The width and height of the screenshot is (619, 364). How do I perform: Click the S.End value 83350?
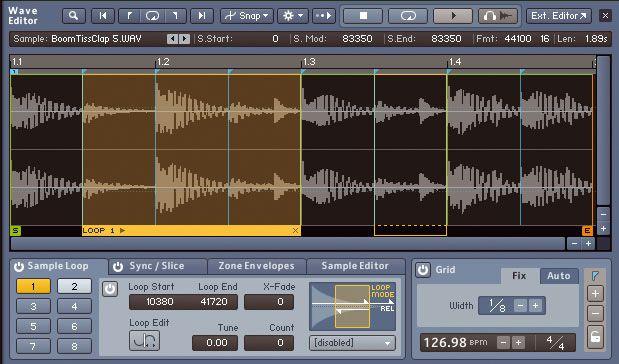point(446,39)
